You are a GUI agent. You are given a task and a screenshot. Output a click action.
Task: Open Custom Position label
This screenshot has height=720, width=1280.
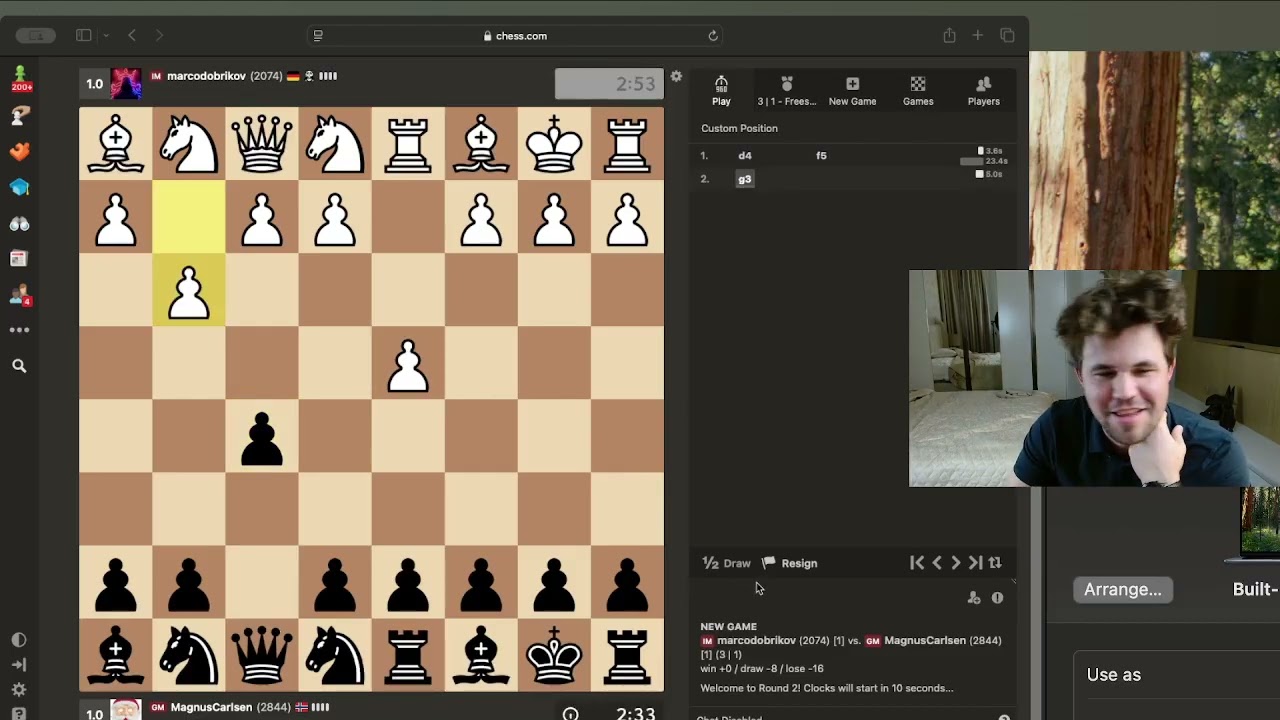pos(739,128)
